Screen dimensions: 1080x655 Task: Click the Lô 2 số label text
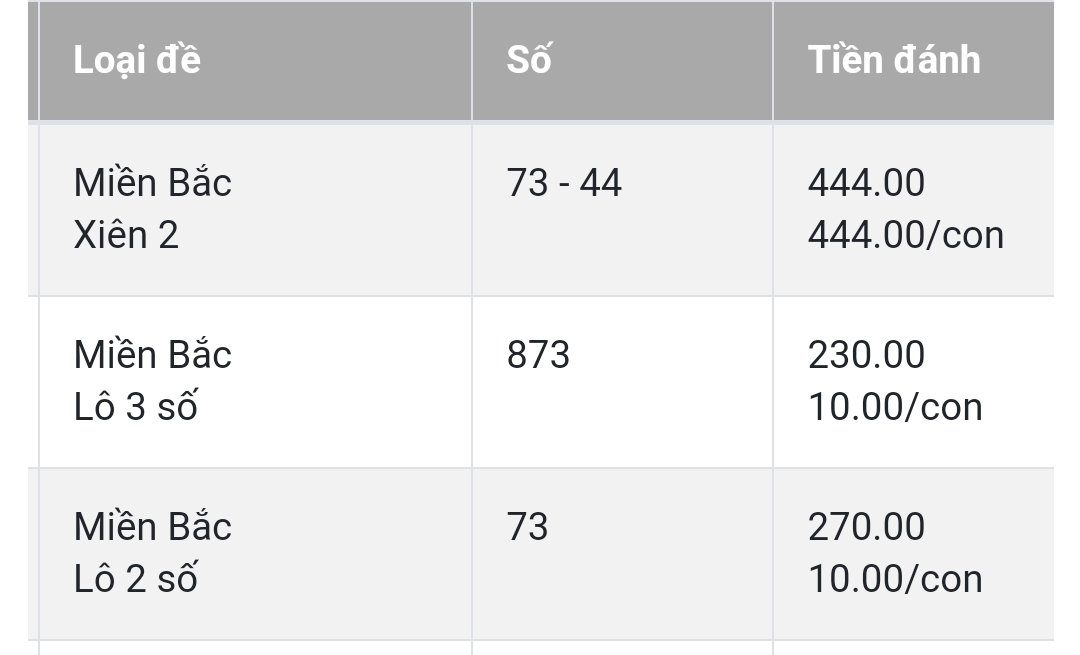click(136, 579)
